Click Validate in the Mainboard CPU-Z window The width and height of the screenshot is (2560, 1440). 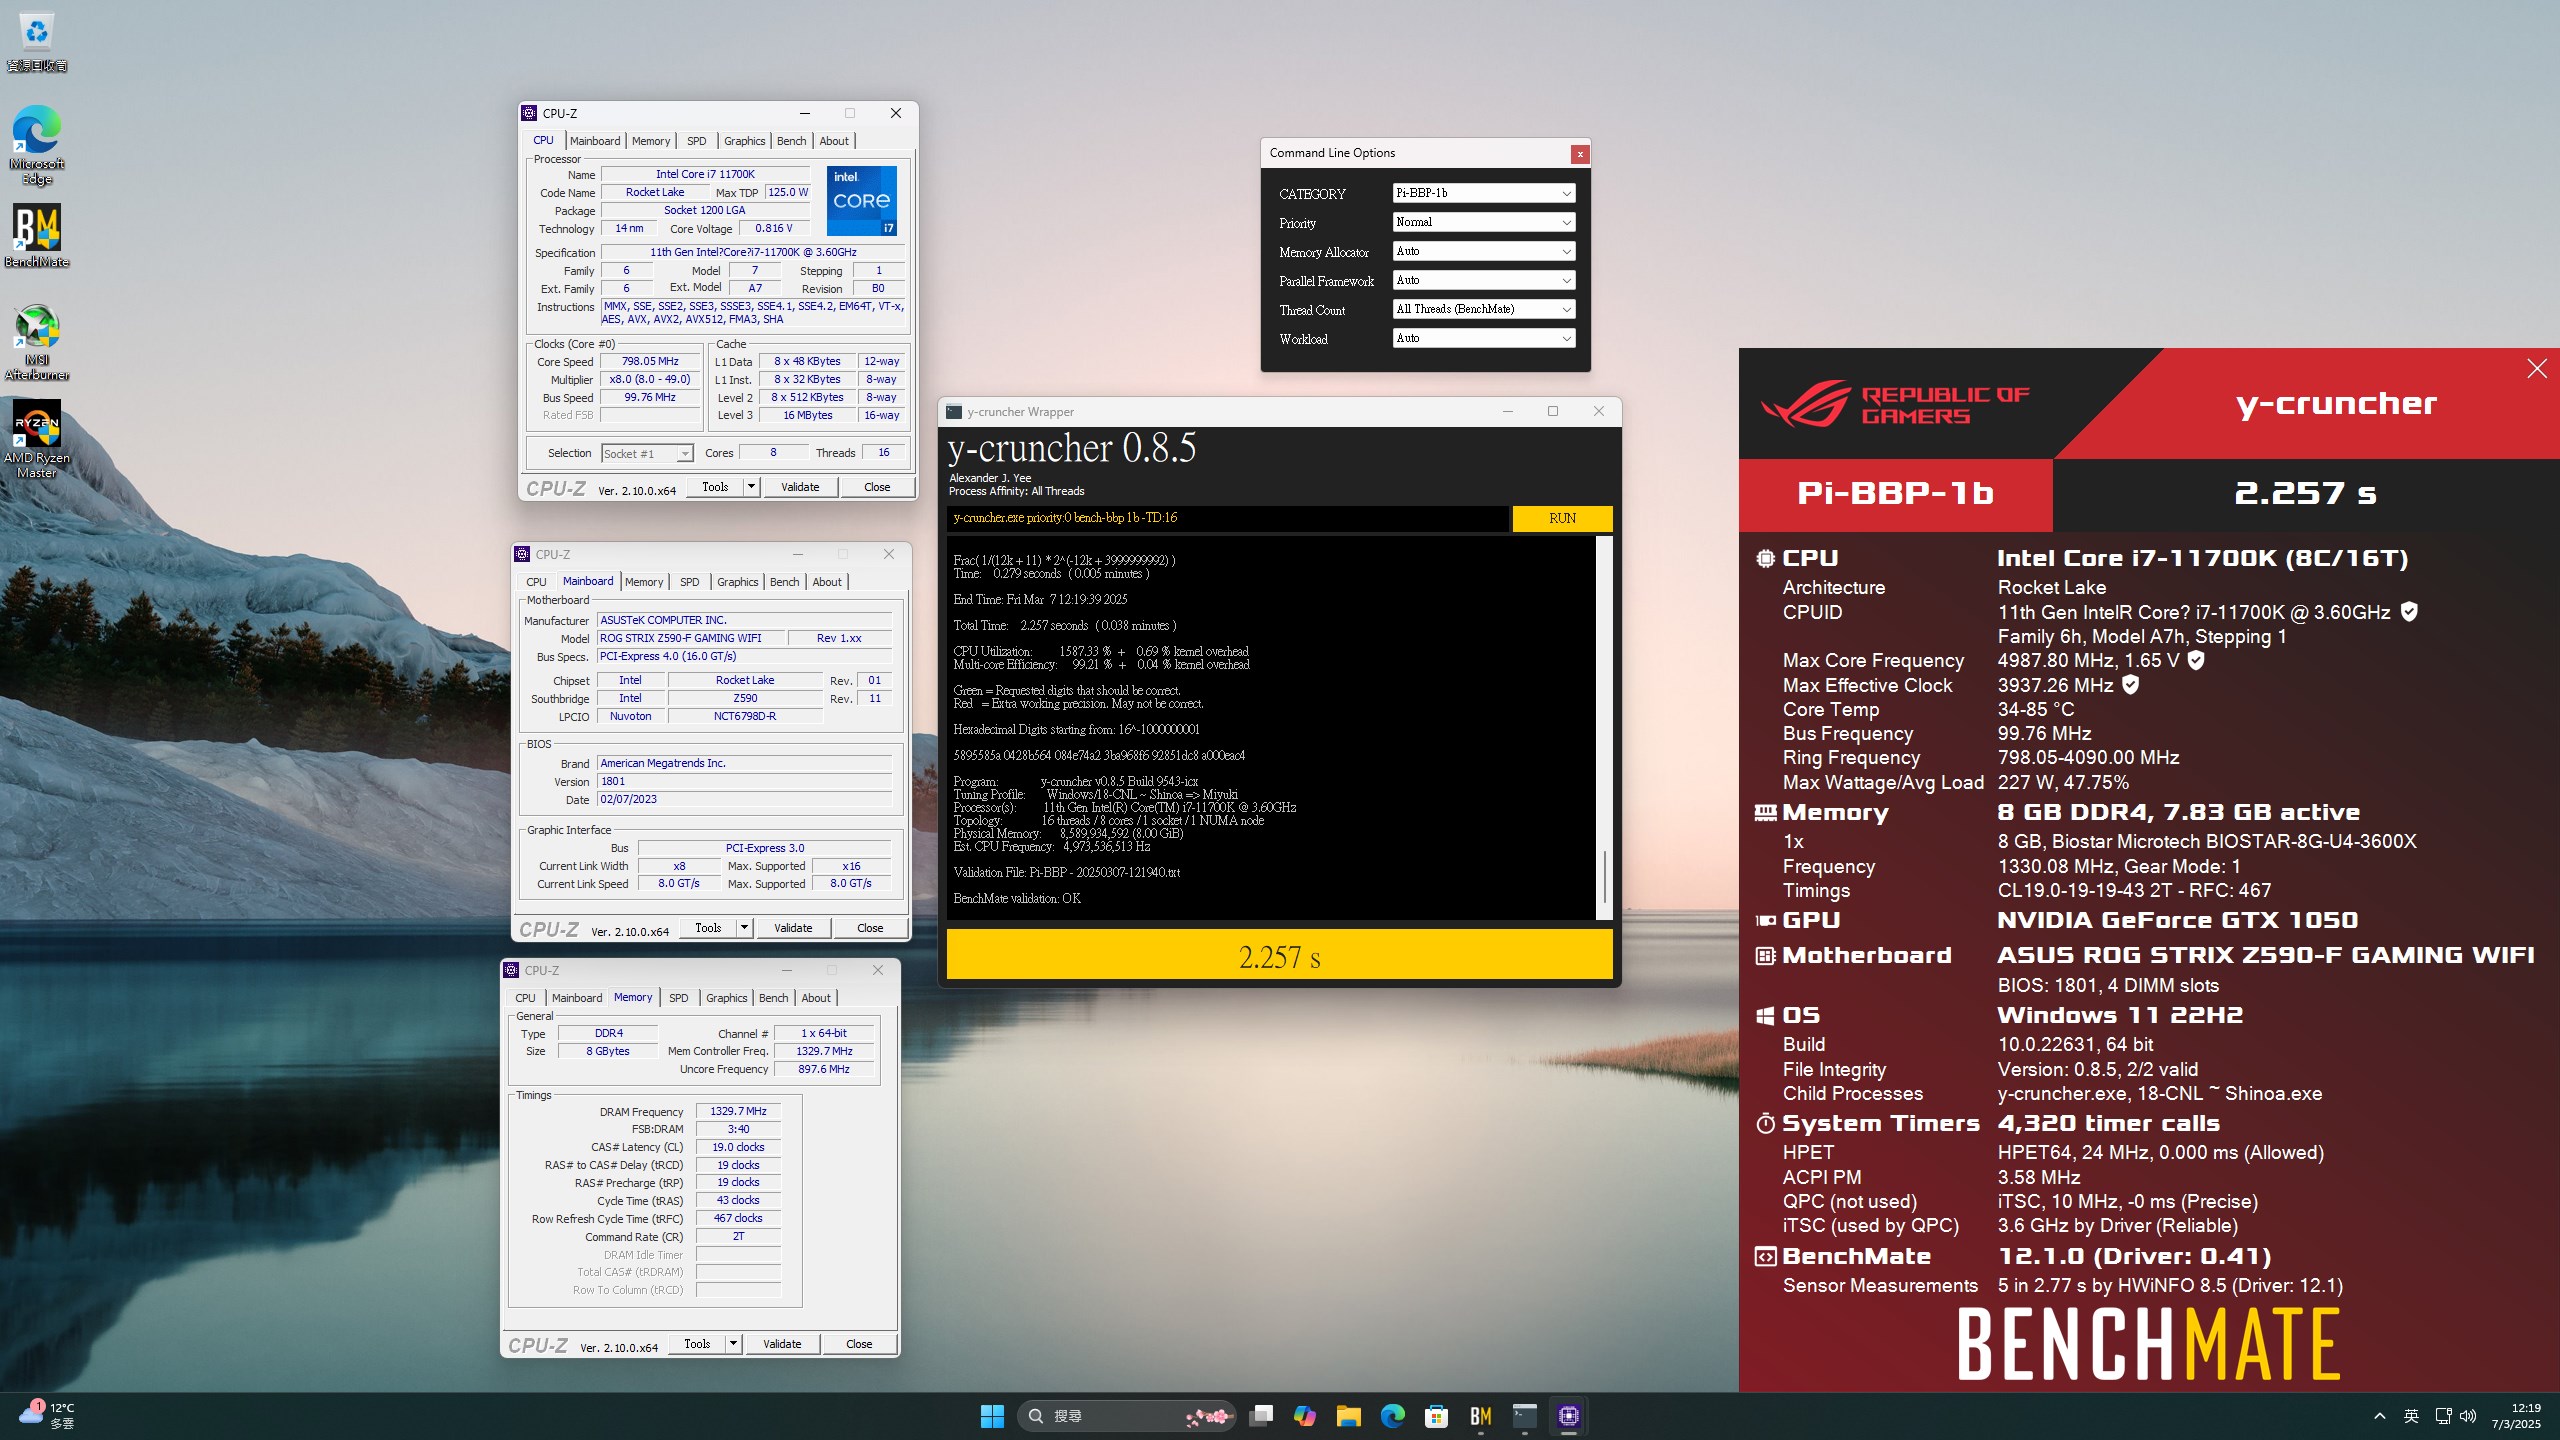pyautogui.click(x=793, y=928)
